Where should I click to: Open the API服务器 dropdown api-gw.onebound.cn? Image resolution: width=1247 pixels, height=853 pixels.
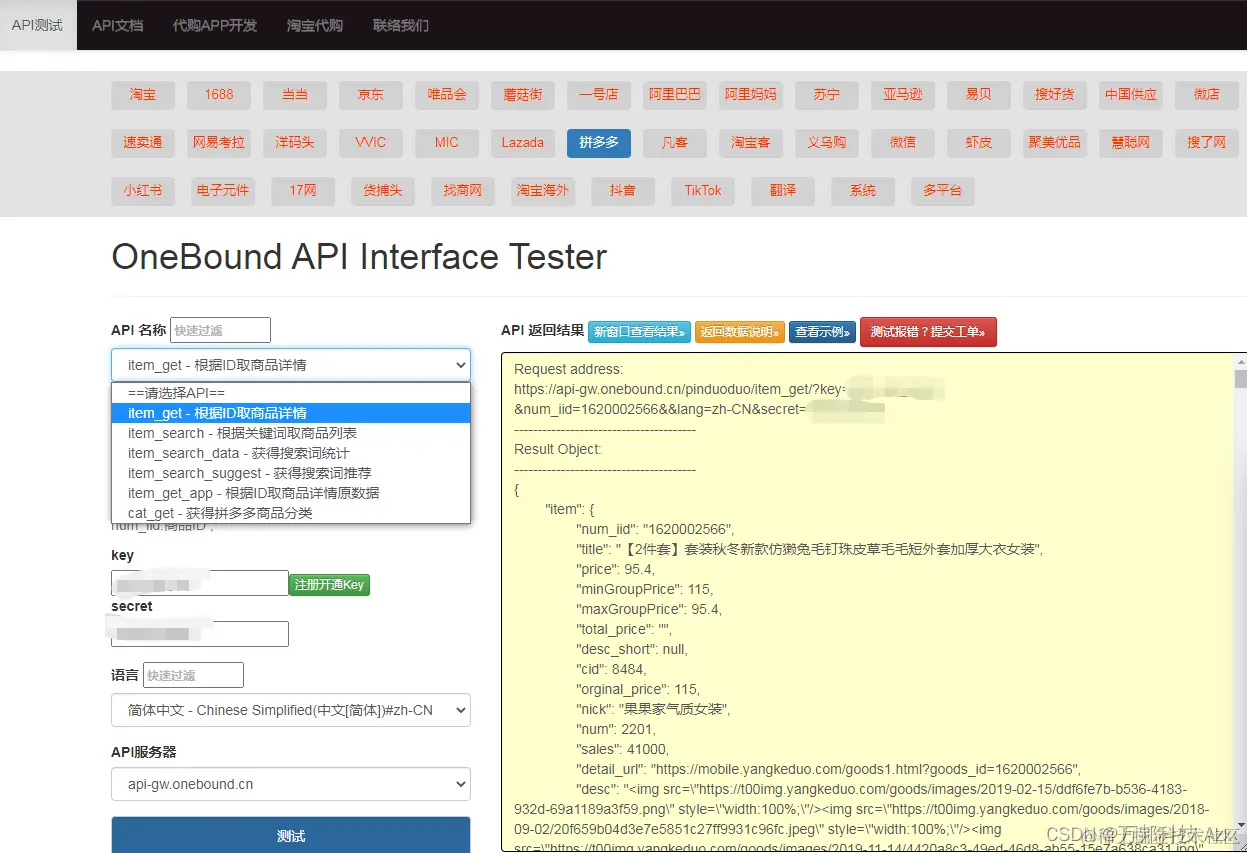(291, 784)
